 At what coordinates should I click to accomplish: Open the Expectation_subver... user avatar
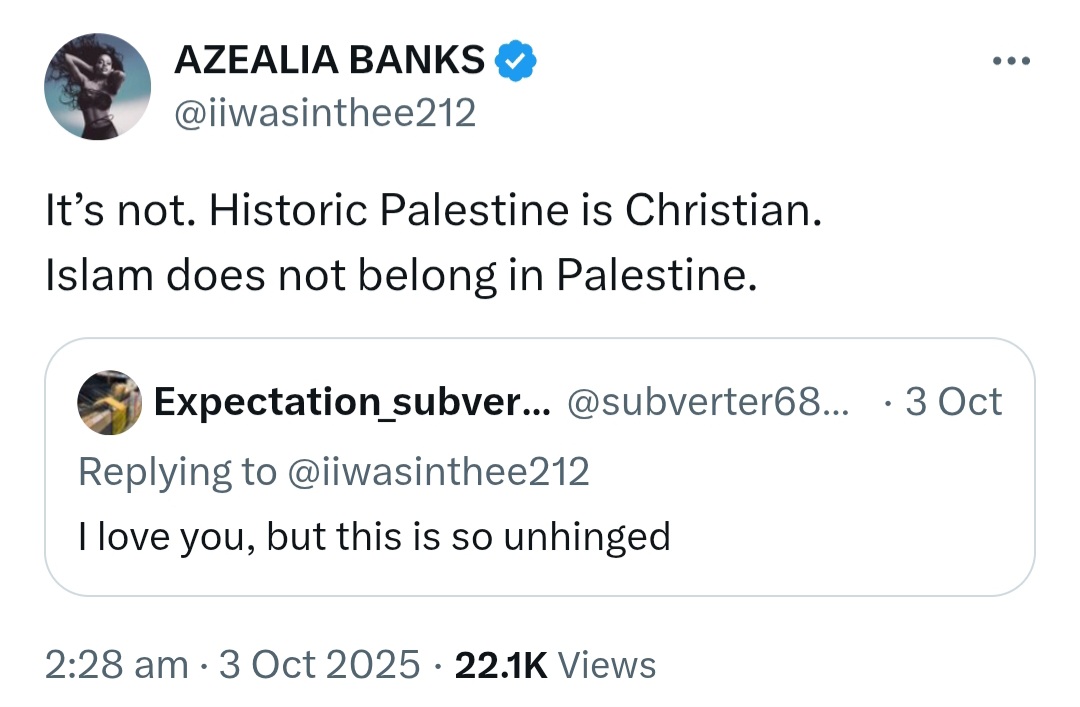[x=109, y=402]
